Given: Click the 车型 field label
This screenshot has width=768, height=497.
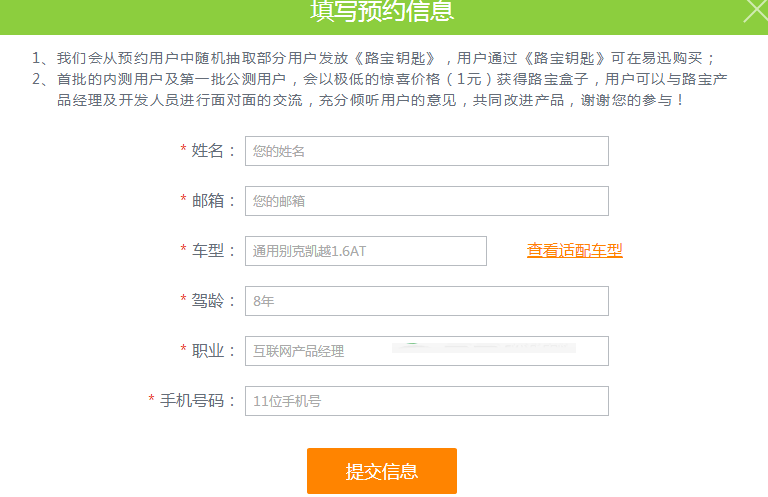Looking at the screenshot, I should tap(213, 251).
